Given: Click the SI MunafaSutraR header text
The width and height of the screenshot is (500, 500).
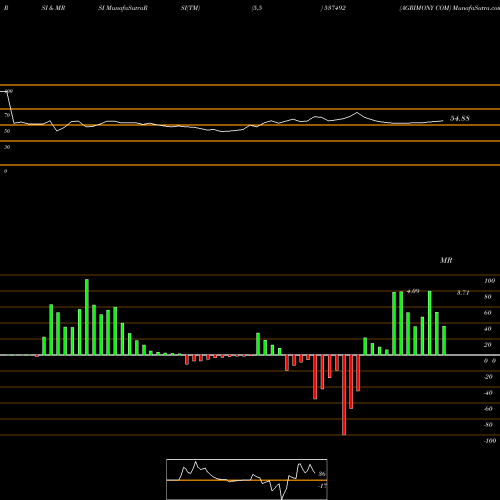Looking at the screenshot, I should 123,8.
